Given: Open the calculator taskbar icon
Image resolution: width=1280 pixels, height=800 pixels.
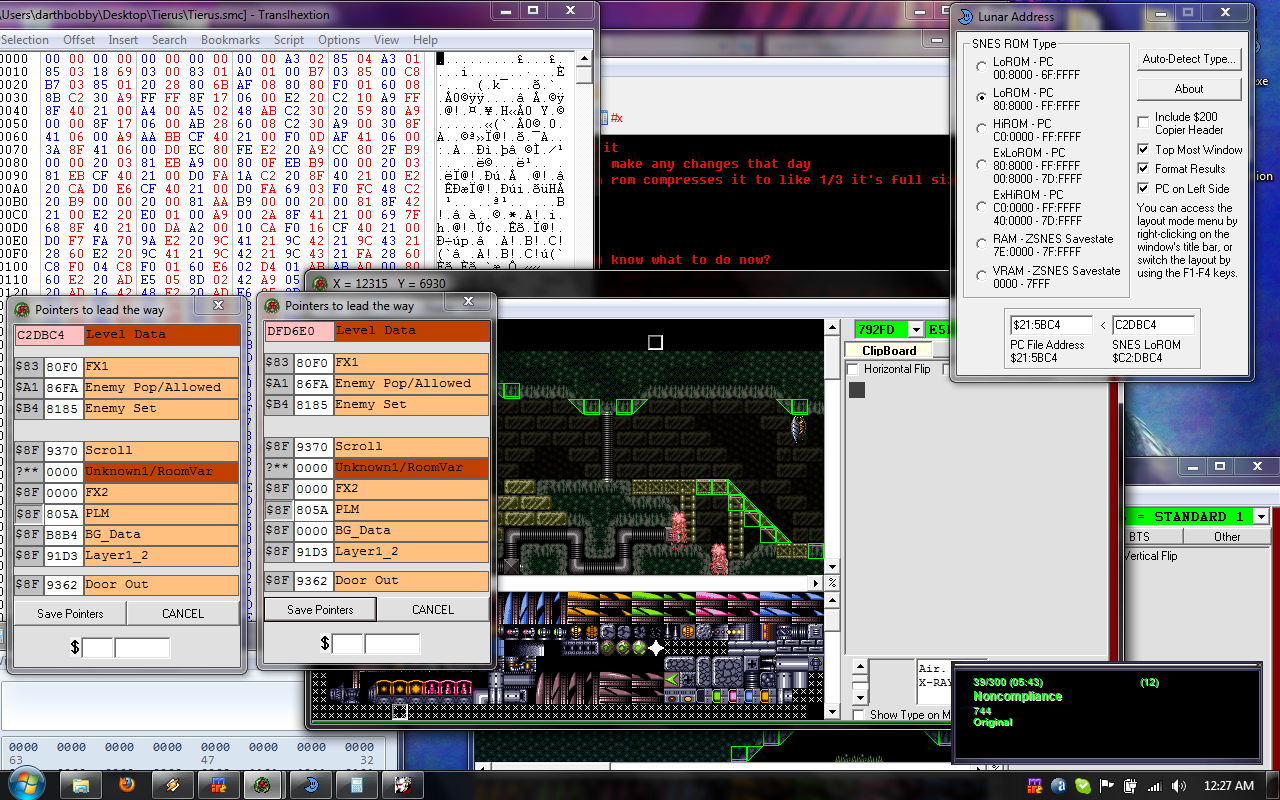Looking at the screenshot, I should click(x=354, y=785).
